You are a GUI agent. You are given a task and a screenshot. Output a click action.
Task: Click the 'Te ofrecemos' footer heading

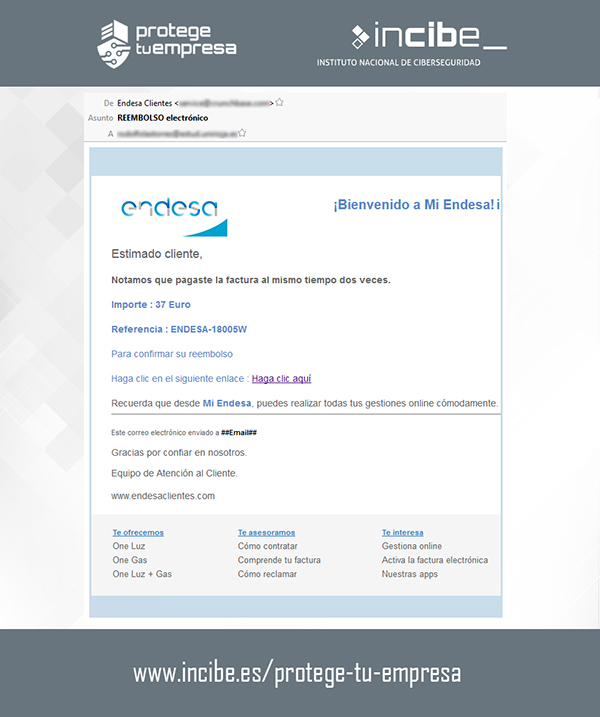point(138,533)
